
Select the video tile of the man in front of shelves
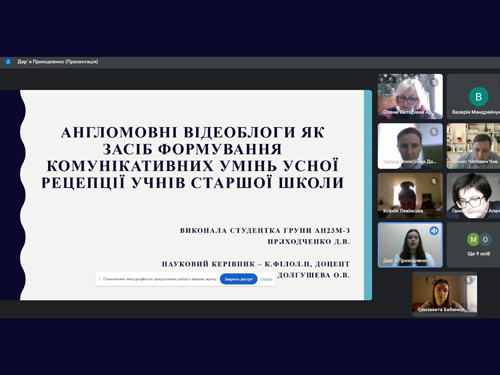473,146
